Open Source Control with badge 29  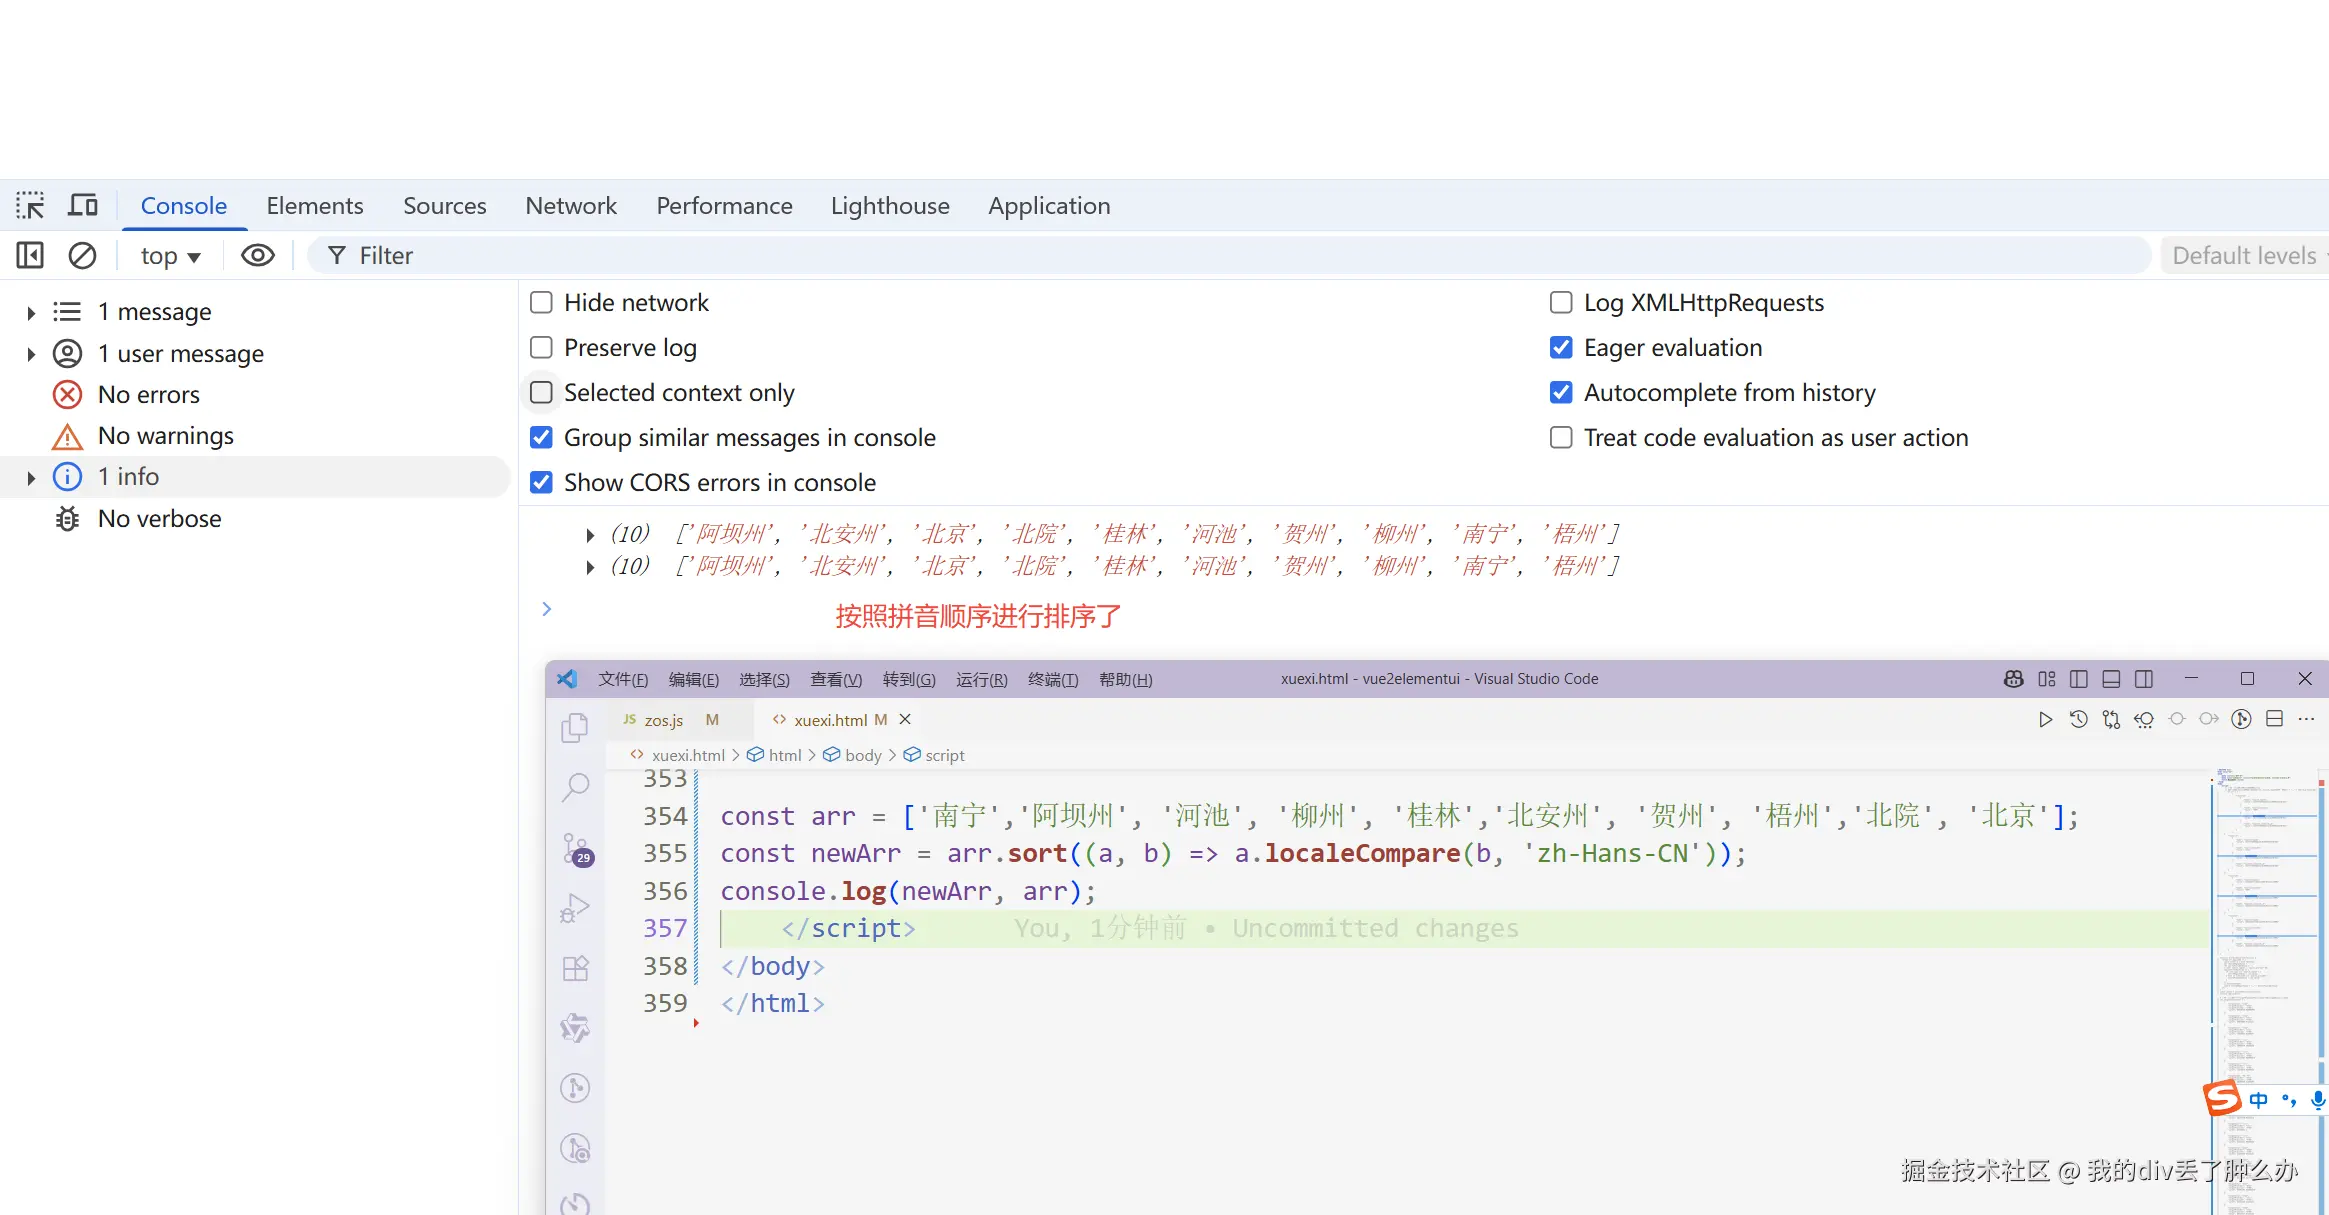577,849
